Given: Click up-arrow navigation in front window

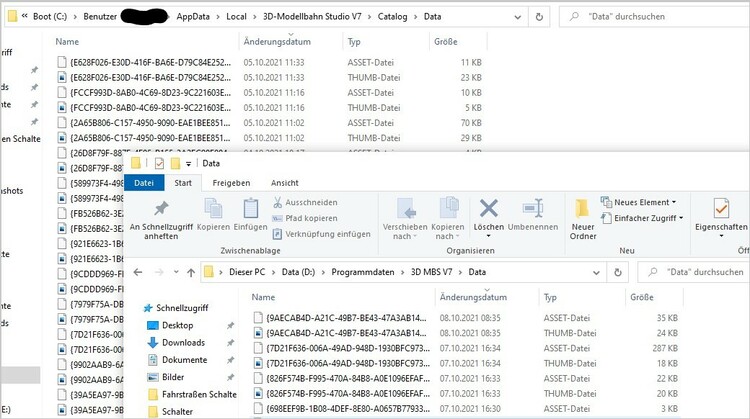Looking at the screenshot, I should [x=191, y=273].
